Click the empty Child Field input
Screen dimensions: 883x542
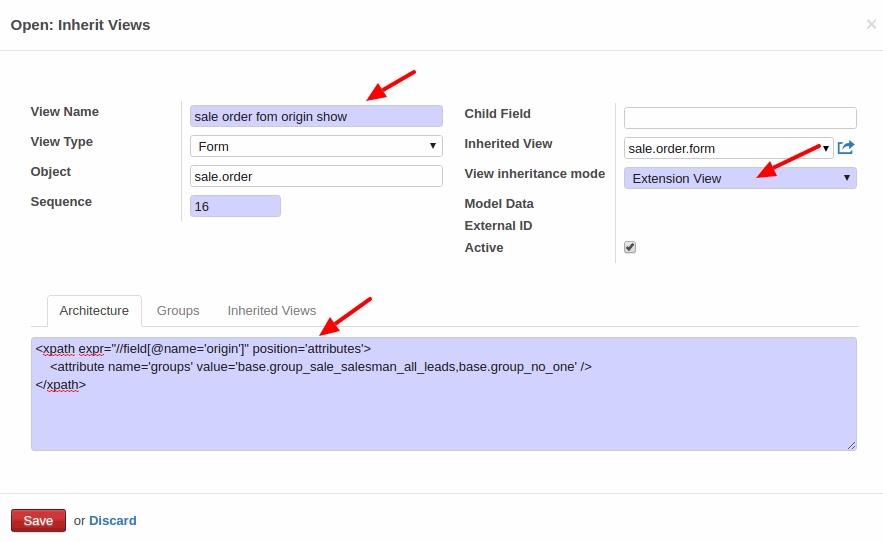pos(740,118)
